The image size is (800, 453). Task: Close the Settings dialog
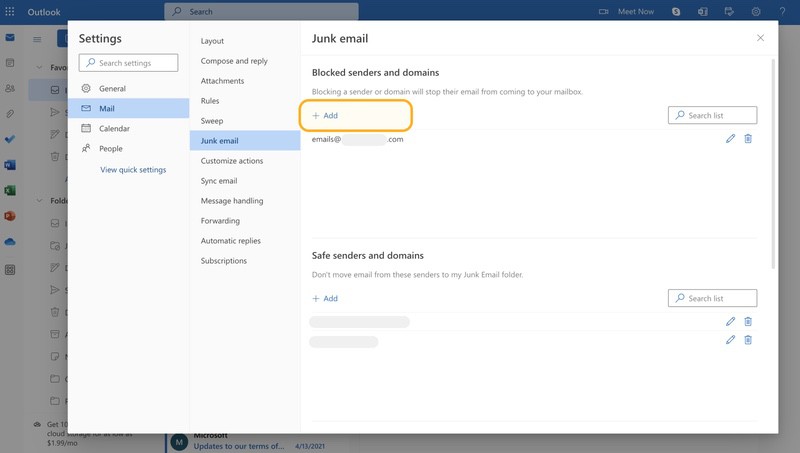click(760, 38)
